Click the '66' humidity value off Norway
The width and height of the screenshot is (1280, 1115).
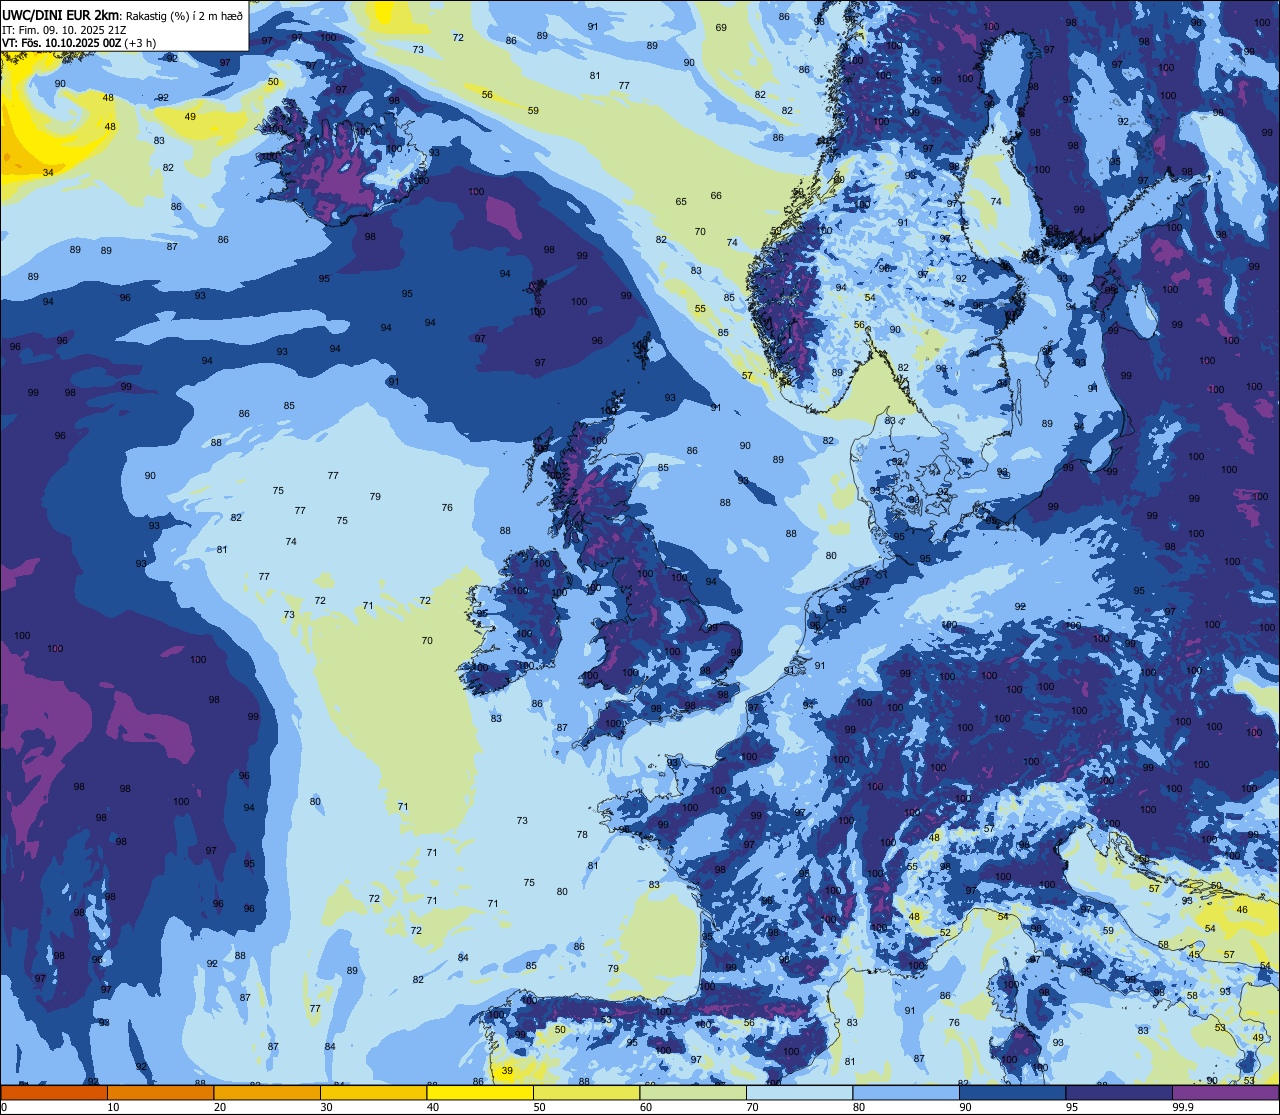[716, 196]
